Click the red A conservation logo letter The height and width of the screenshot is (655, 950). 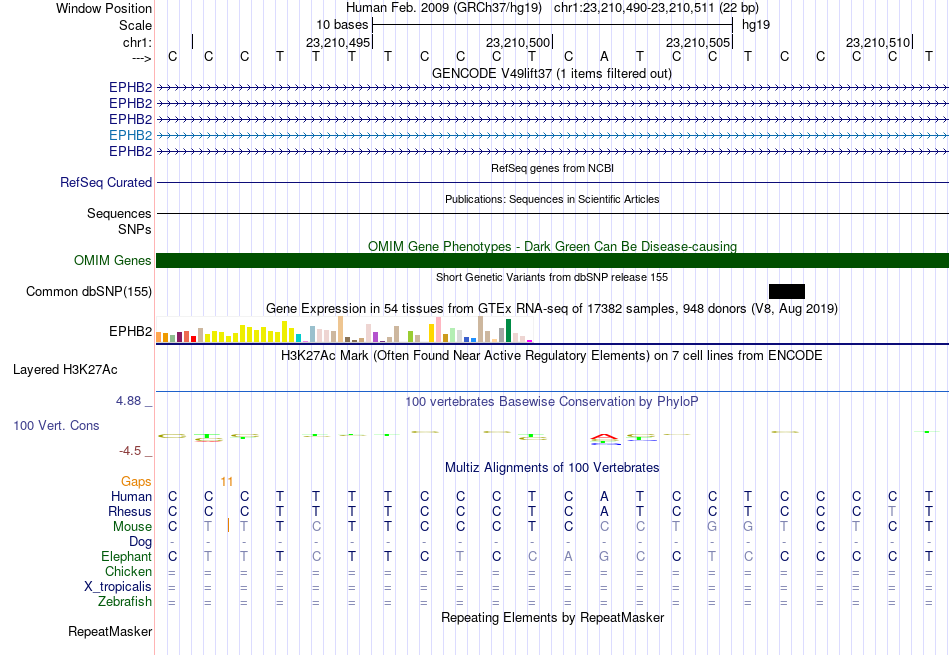(x=604, y=436)
